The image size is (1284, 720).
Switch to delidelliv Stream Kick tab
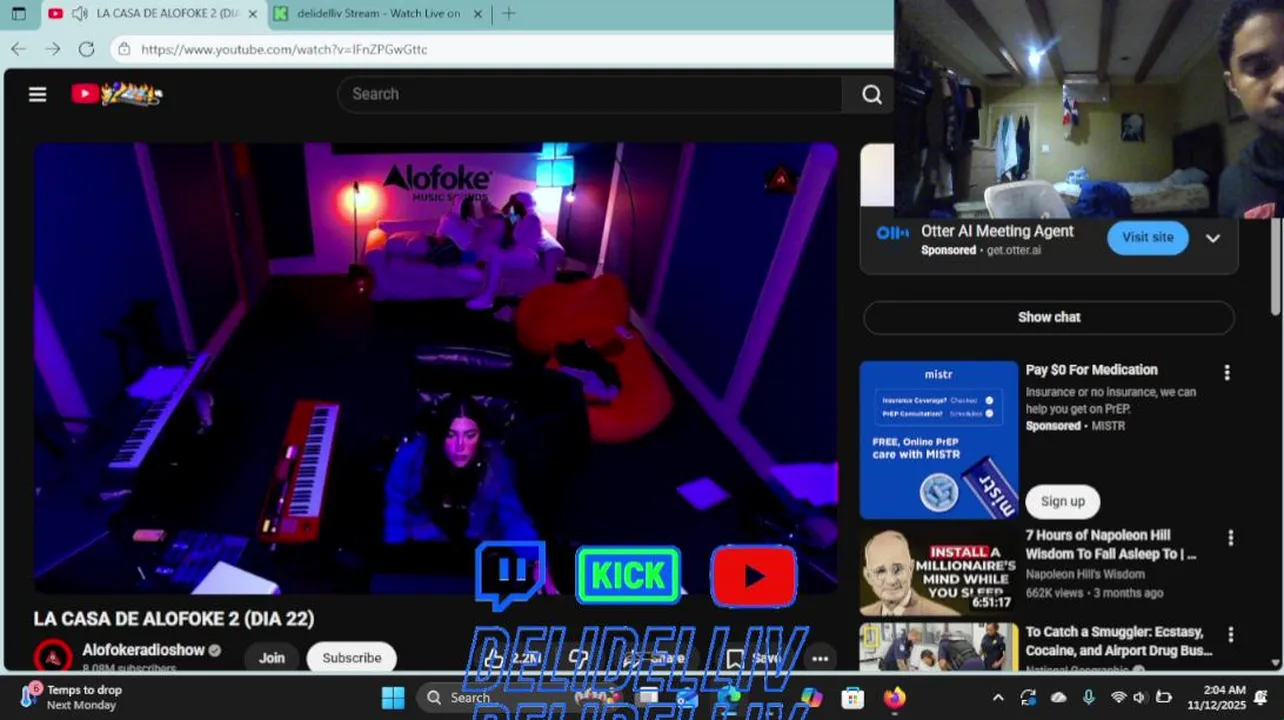[379, 14]
